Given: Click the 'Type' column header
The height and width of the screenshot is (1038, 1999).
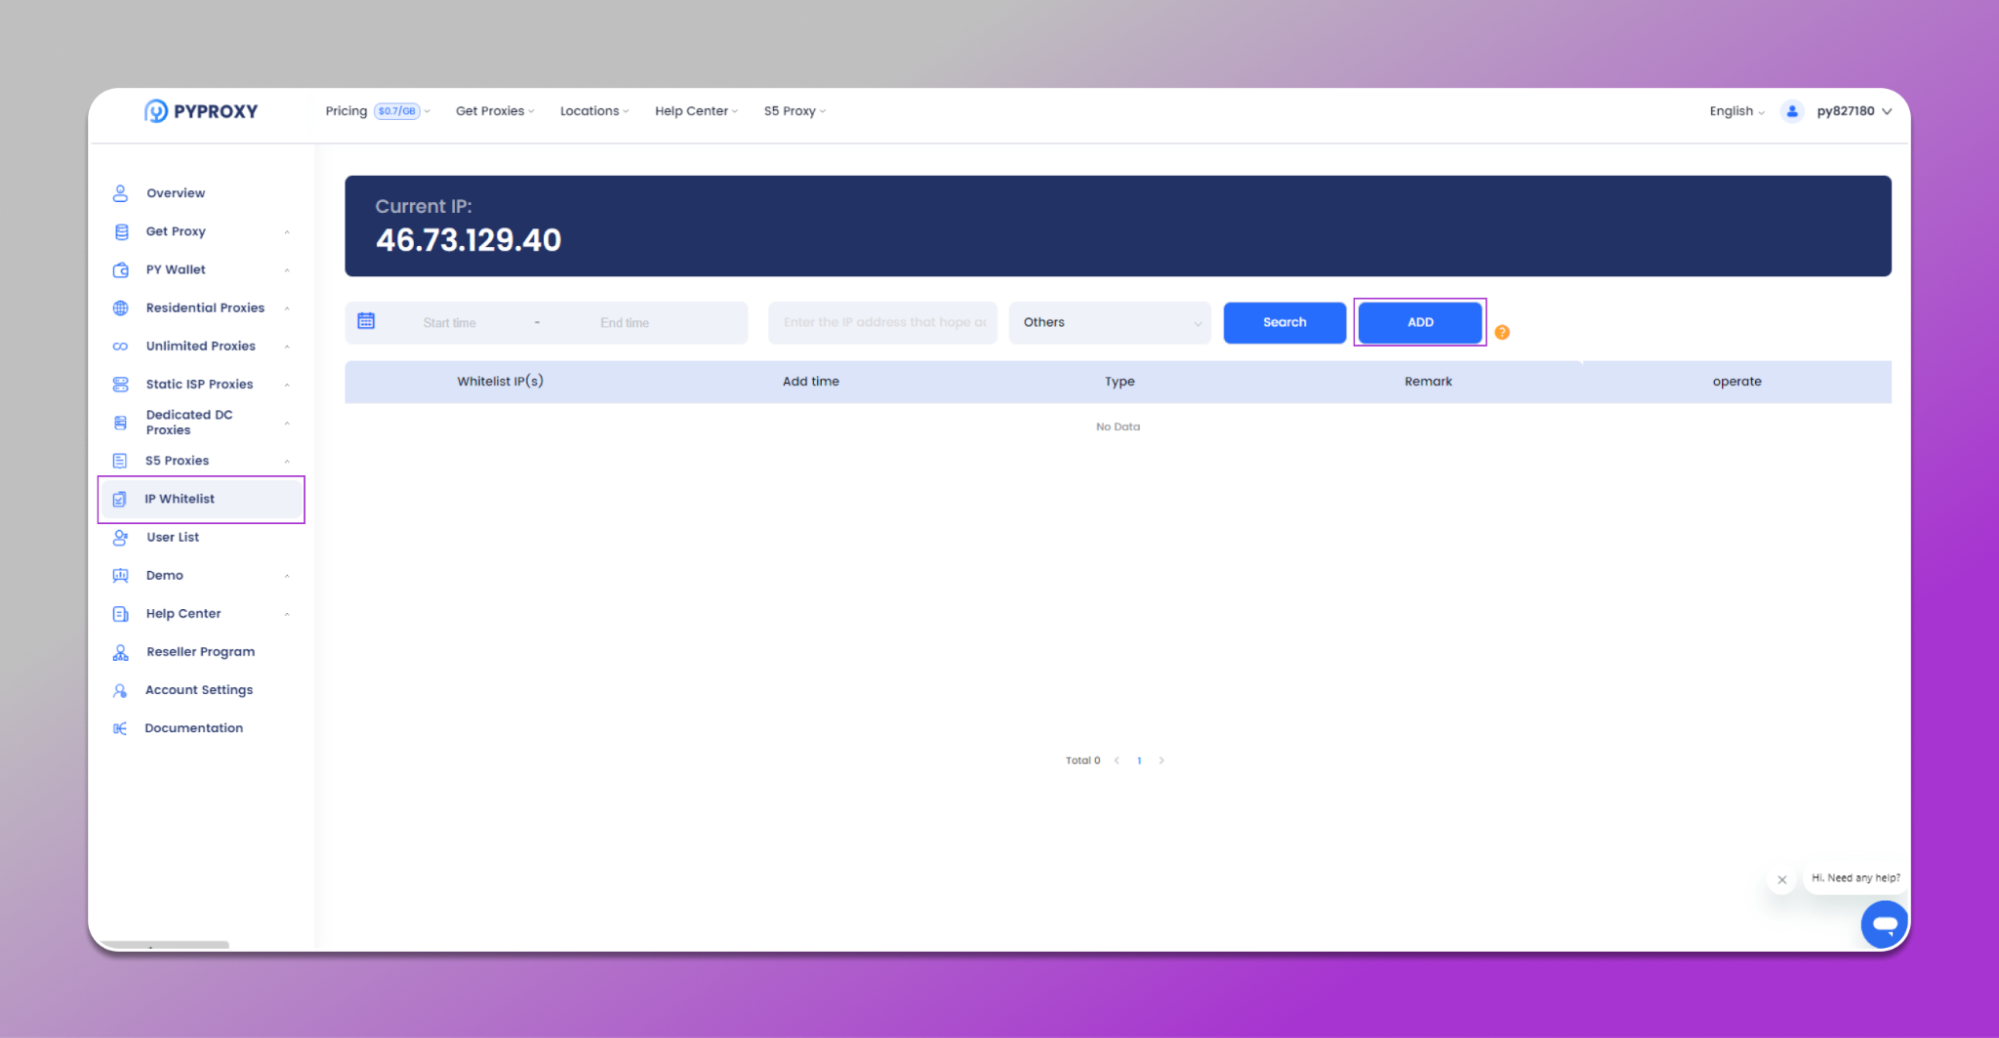Looking at the screenshot, I should pyautogui.click(x=1120, y=381).
